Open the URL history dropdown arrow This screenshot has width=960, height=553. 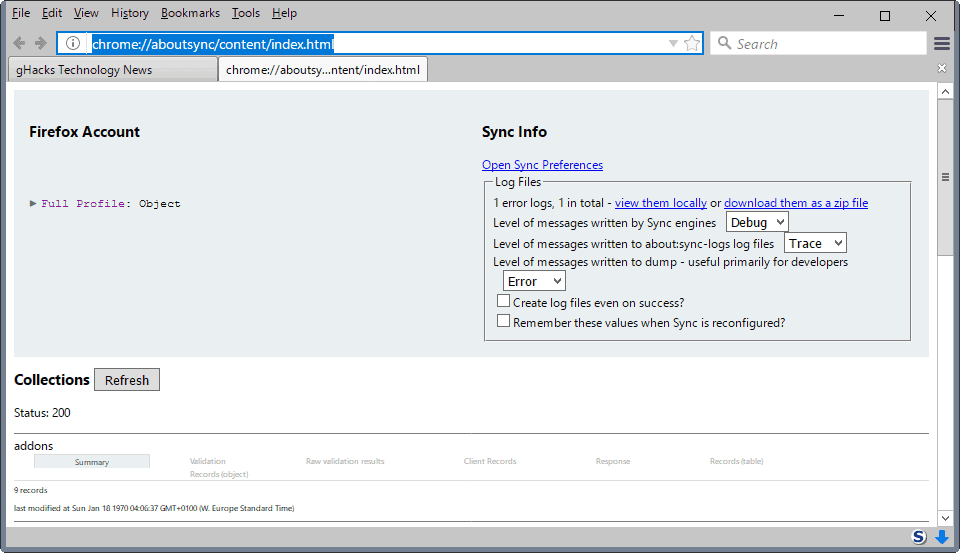click(673, 43)
